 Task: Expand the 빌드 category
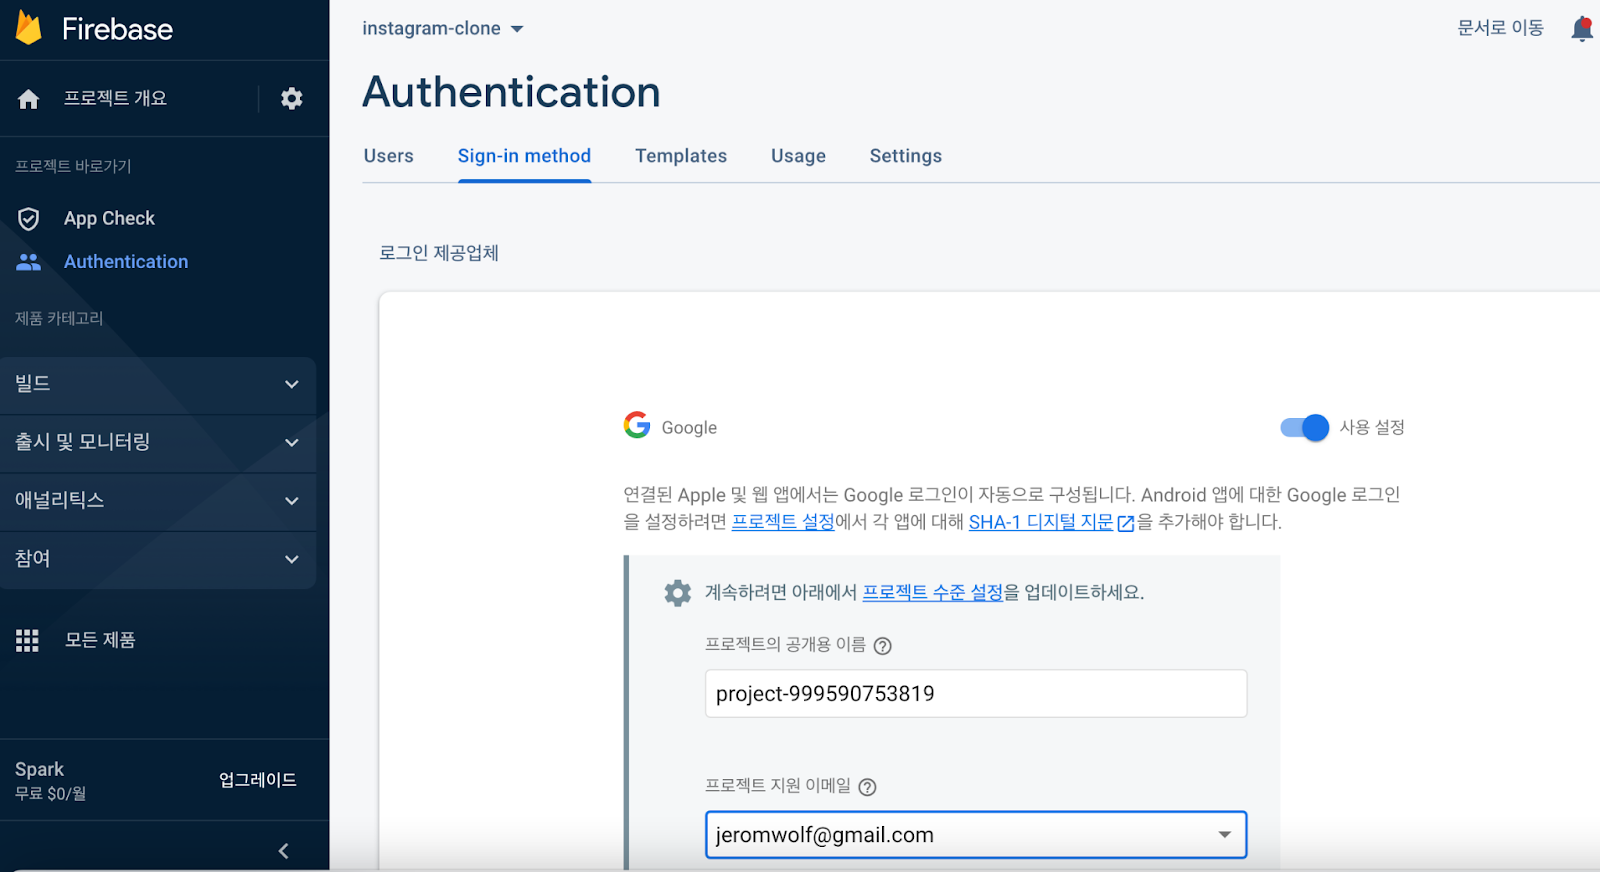pos(158,385)
